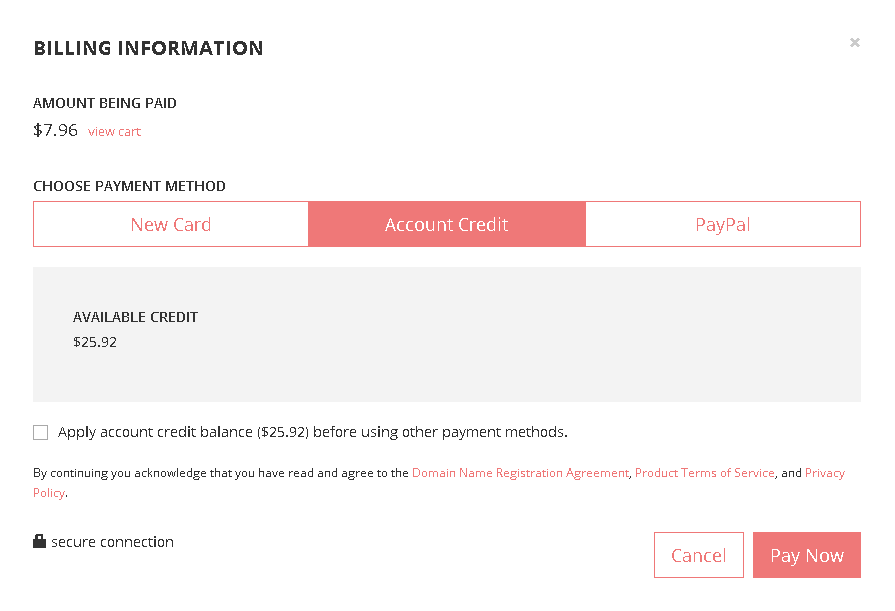This screenshot has height=611, width=895.
Task: Click the CHOOSE PAYMENT METHOD label
Action: (x=130, y=186)
